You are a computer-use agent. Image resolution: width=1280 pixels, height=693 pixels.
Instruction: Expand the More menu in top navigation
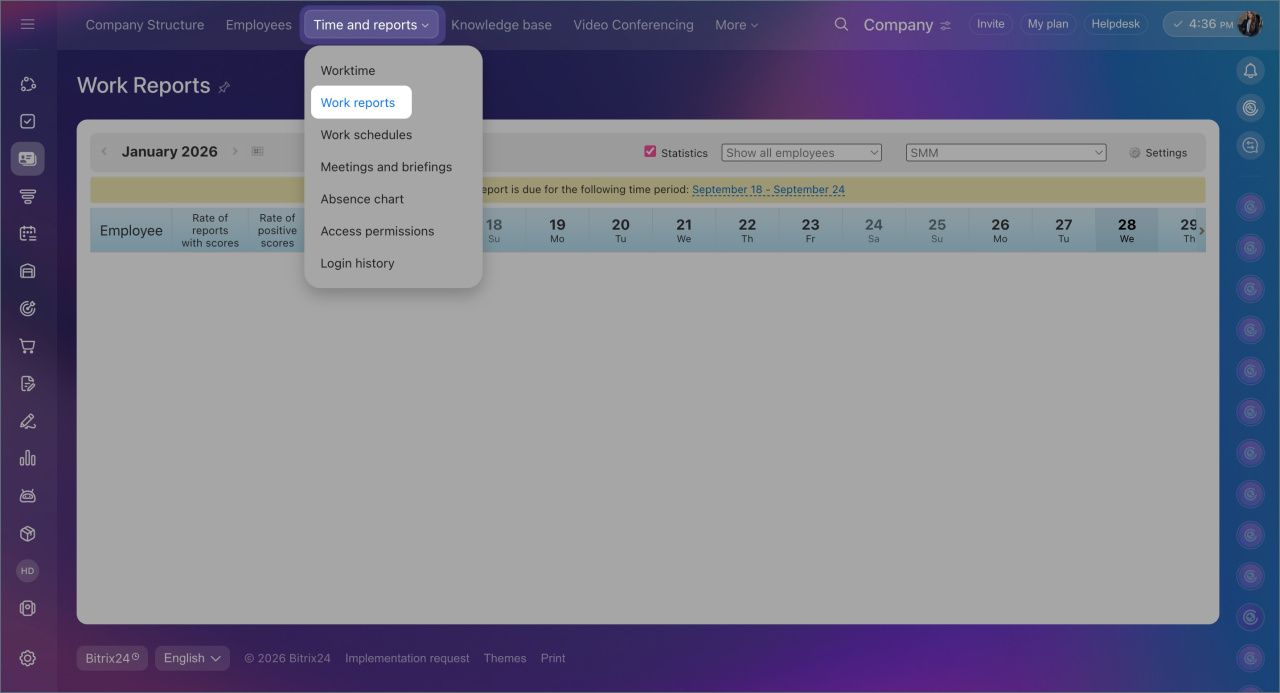coord(736,25)
